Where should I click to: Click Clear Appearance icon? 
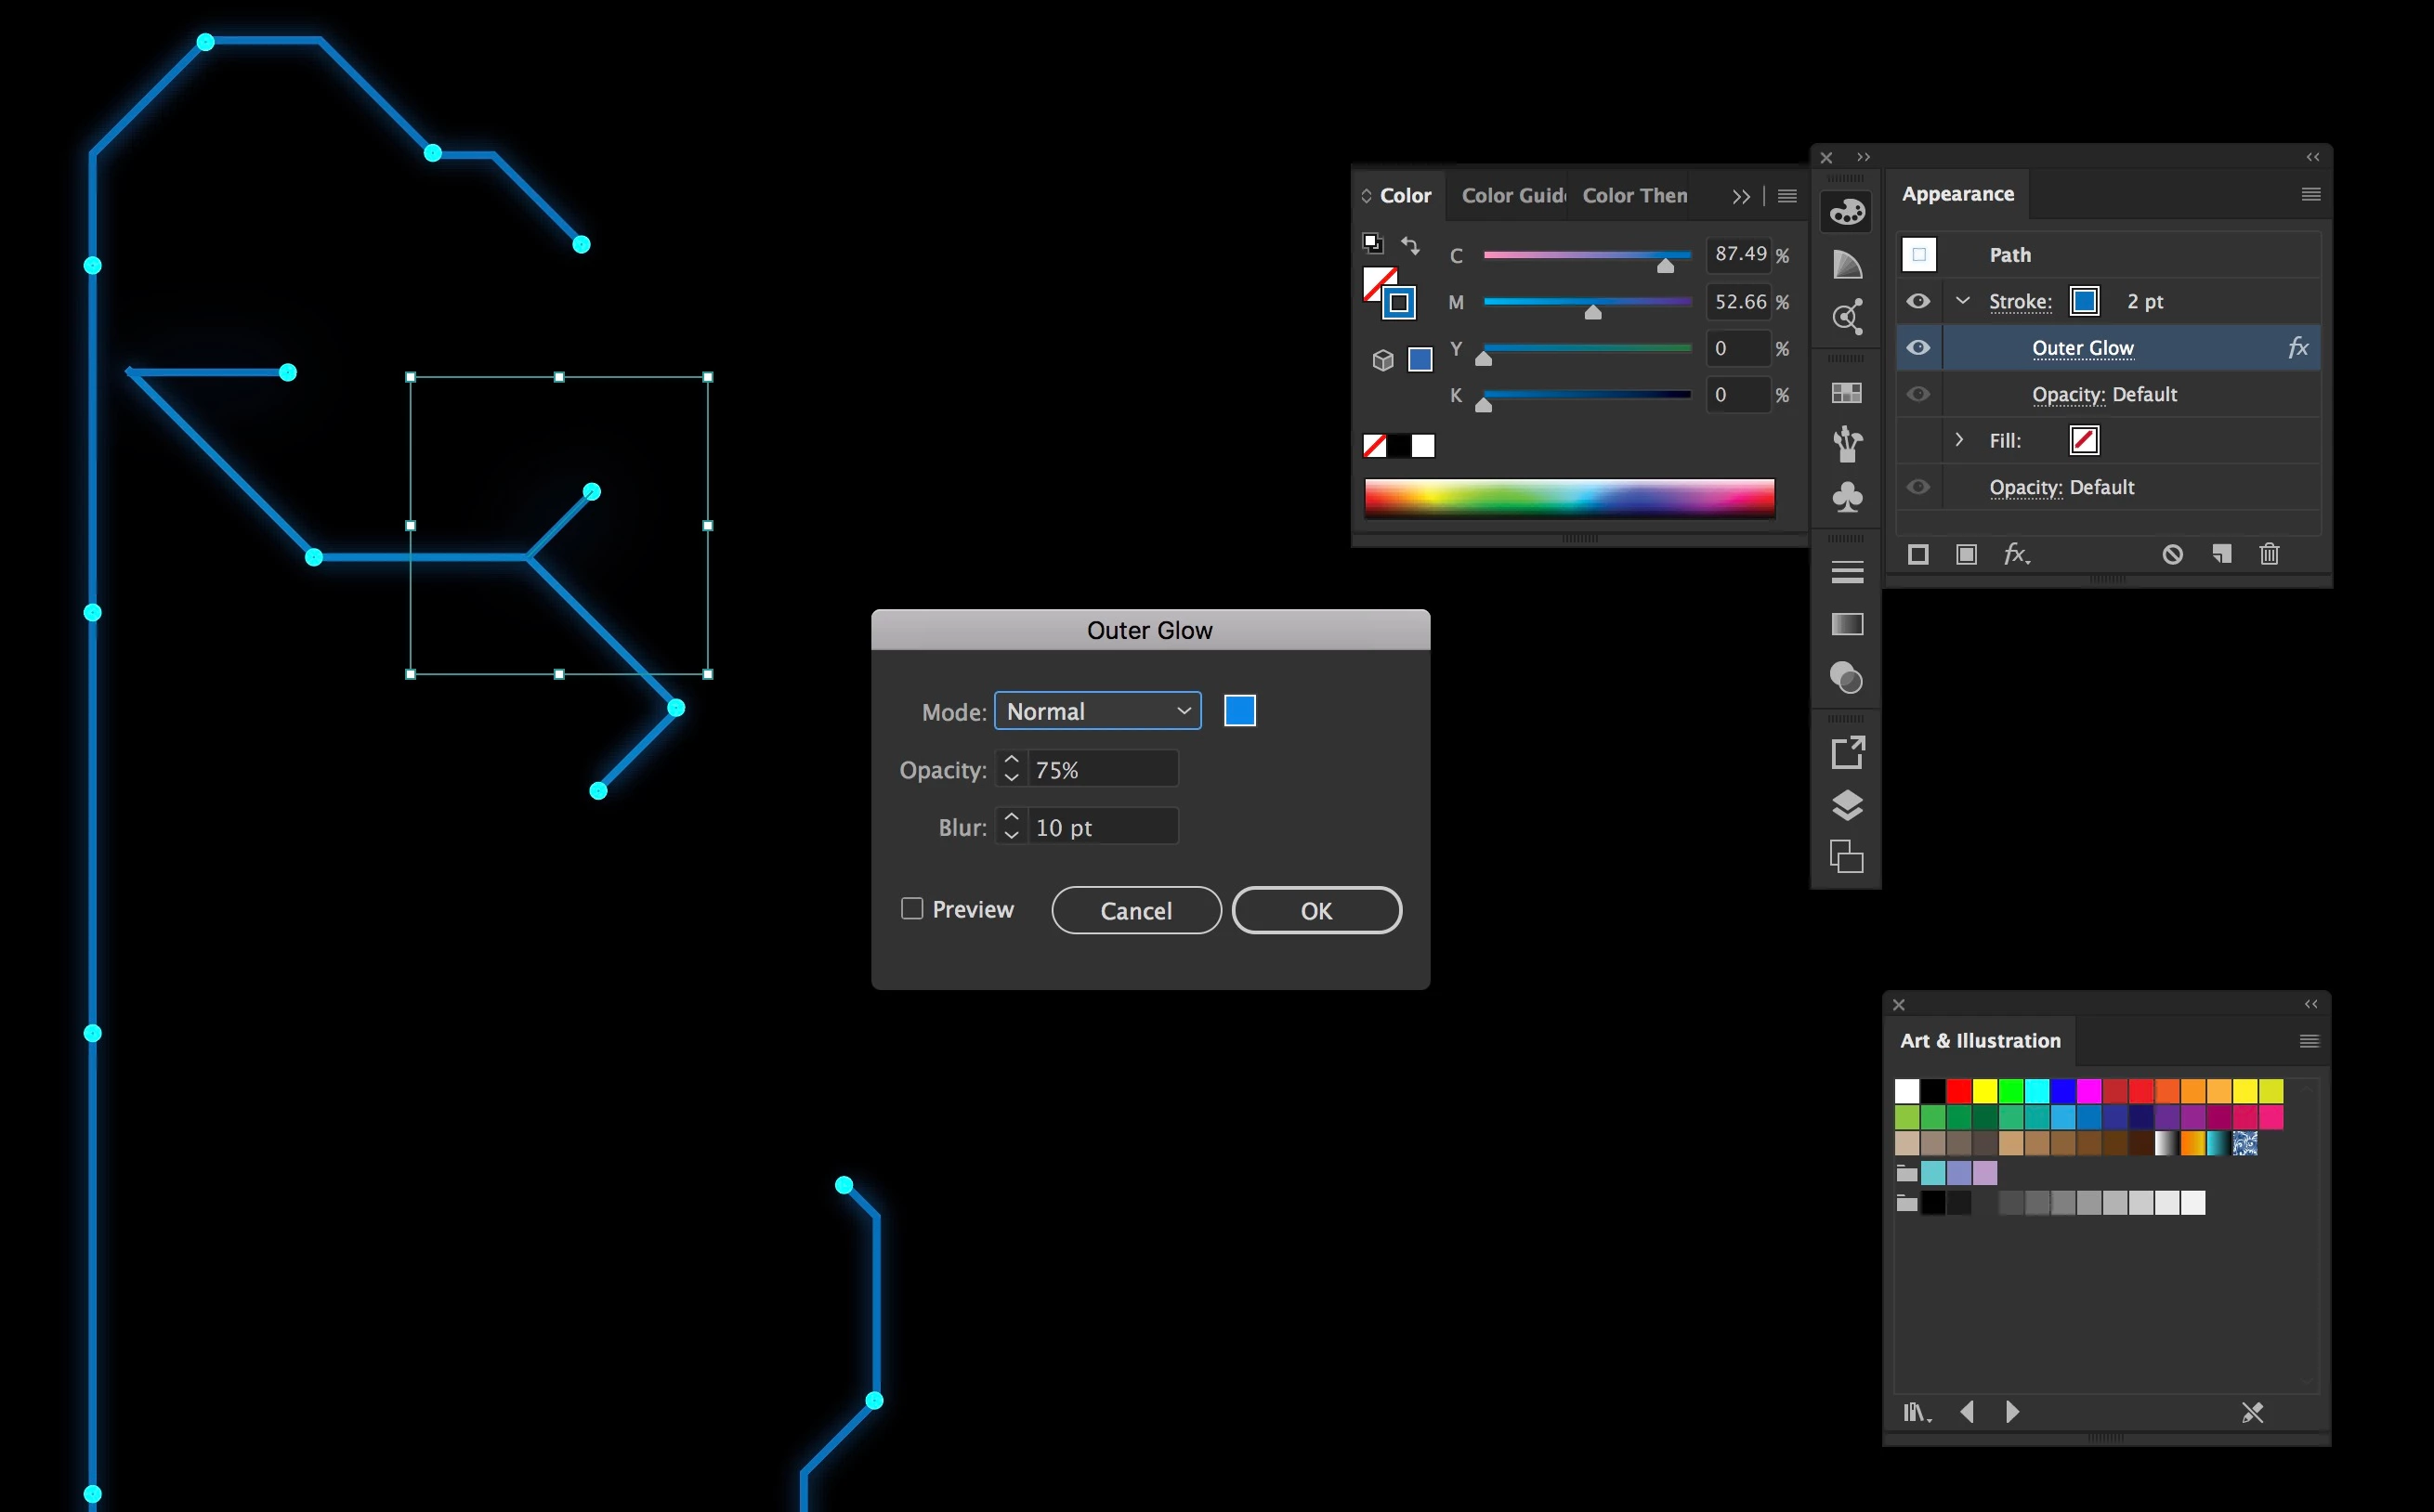pos(2172,554)
